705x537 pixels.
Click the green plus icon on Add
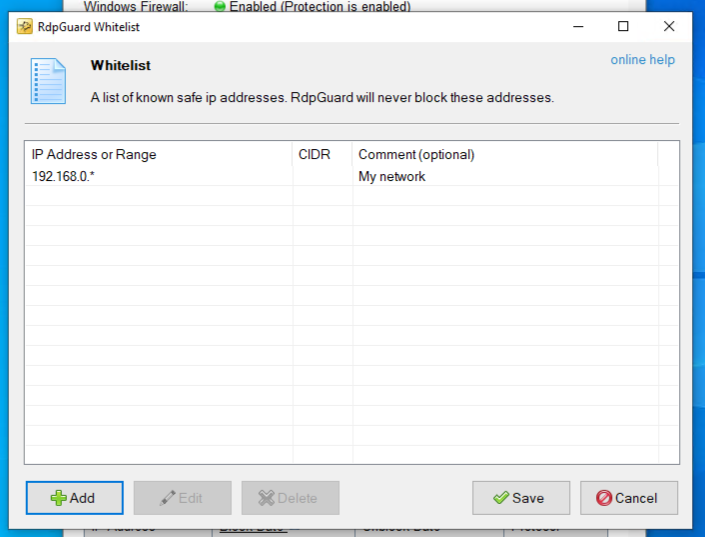pyautogui.click(x=59, y=498)
